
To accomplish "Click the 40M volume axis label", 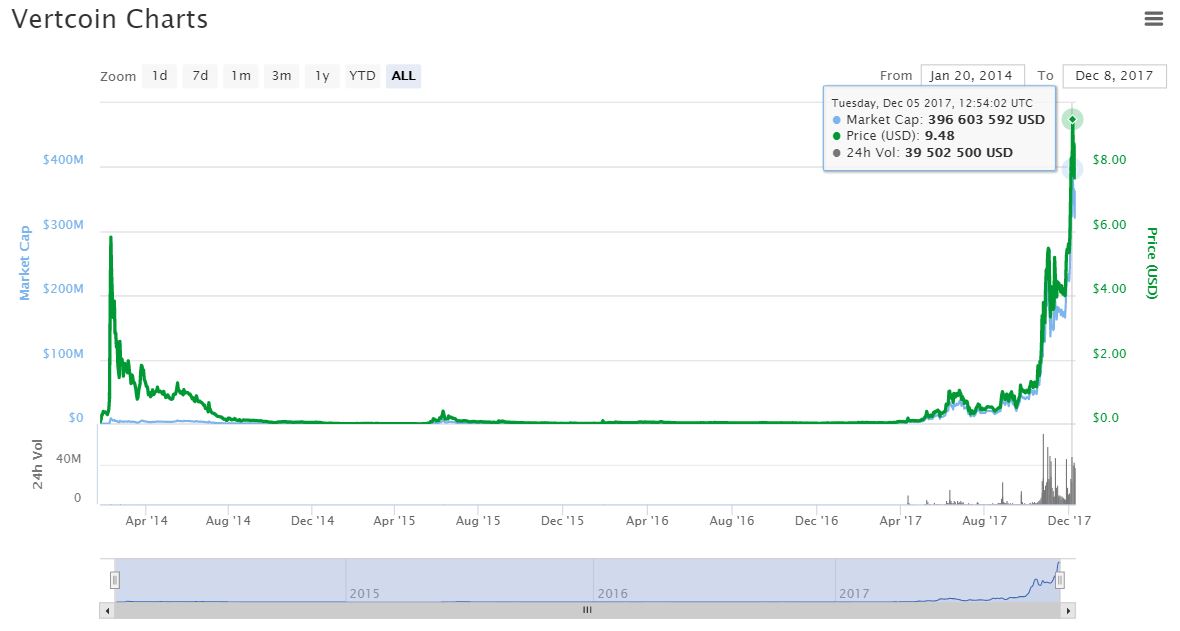I will point(68,459).
